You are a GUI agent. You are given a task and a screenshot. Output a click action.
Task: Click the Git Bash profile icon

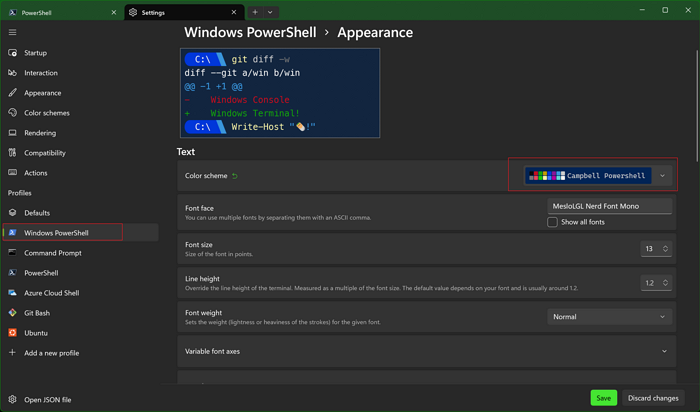pyautogui.click(x=12, y=312)
